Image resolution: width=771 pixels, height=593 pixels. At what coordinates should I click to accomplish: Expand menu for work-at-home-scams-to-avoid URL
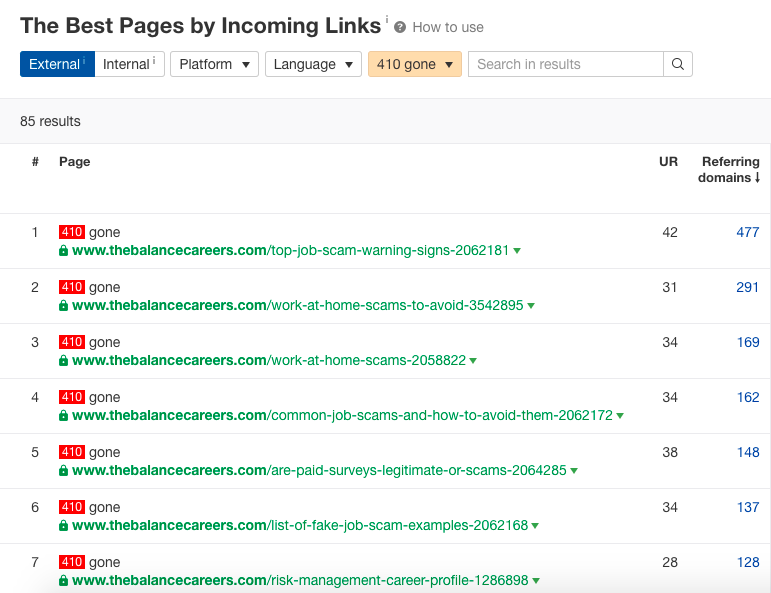(x=531, y=306)
